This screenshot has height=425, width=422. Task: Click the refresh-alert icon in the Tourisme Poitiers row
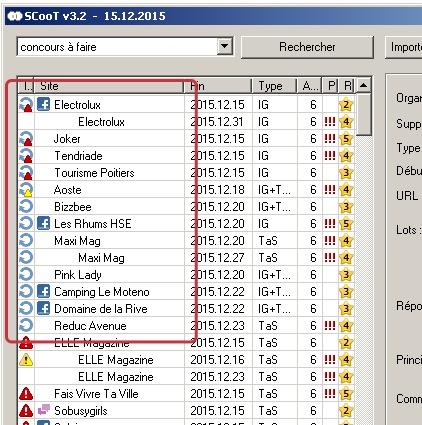pyautogui.click(x=26, y=173)
